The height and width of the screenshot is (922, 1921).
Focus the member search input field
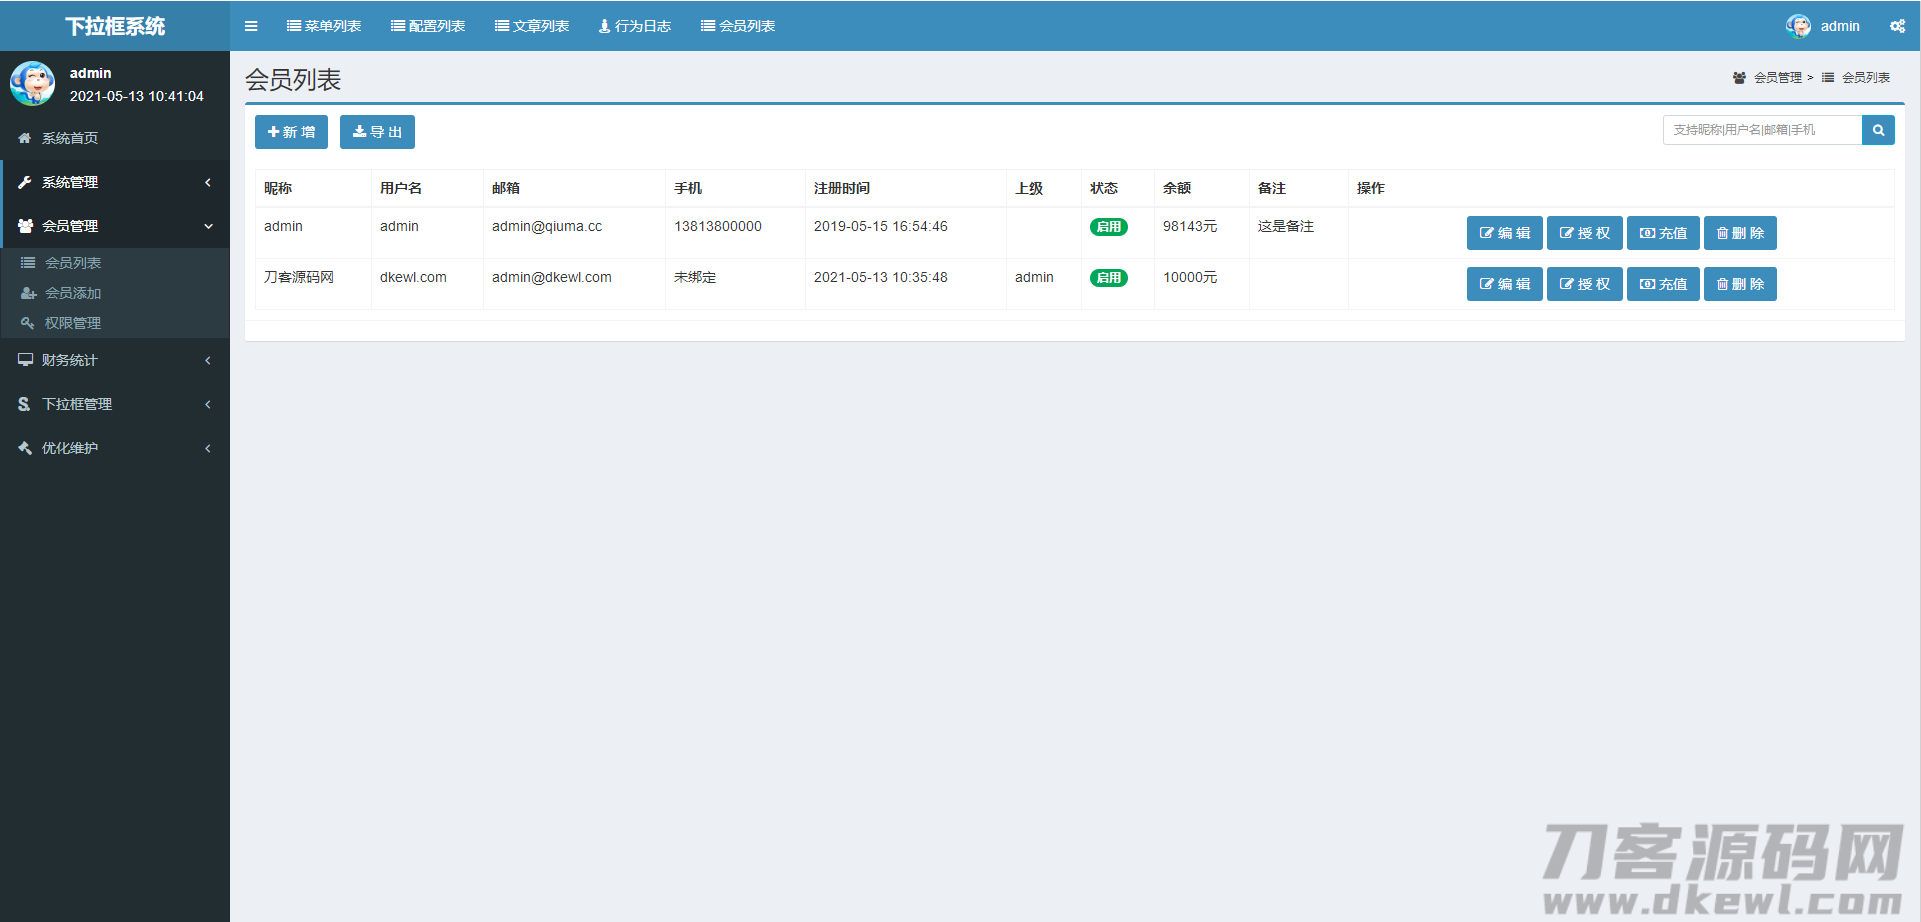[1762, 130]
